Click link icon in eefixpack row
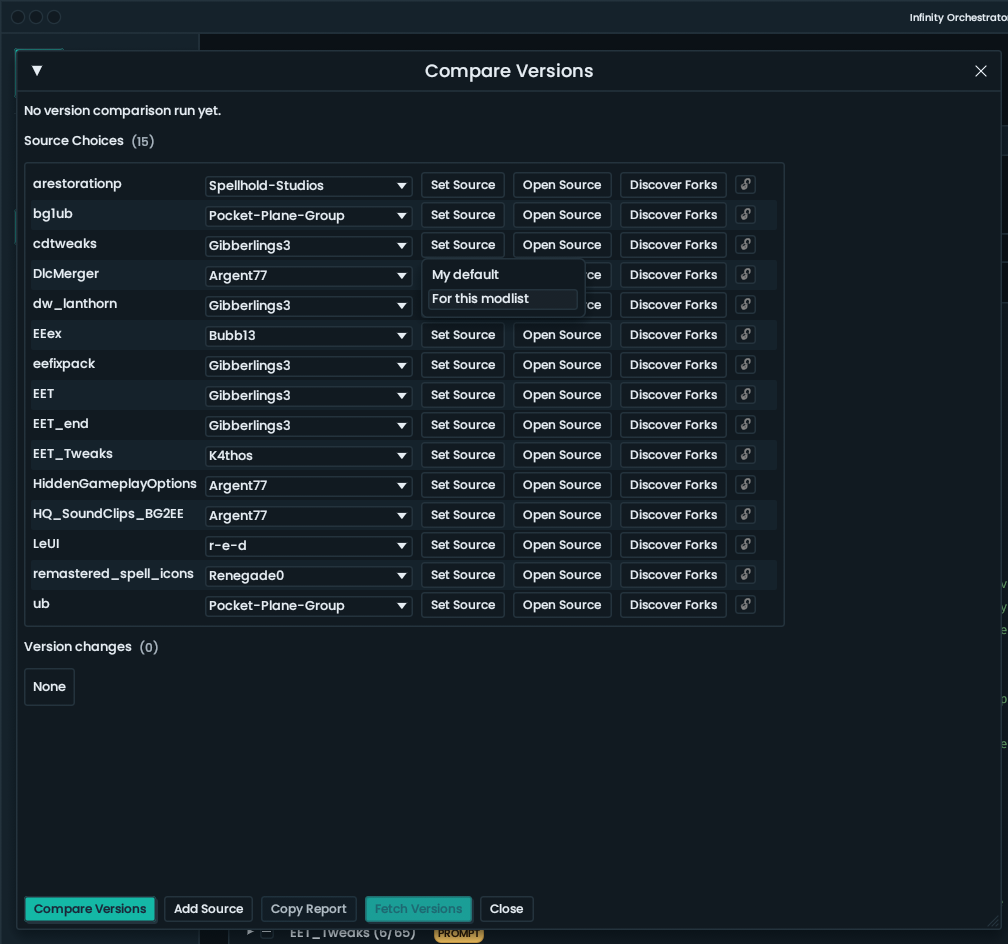1008x944 pixels. [745, 365]
